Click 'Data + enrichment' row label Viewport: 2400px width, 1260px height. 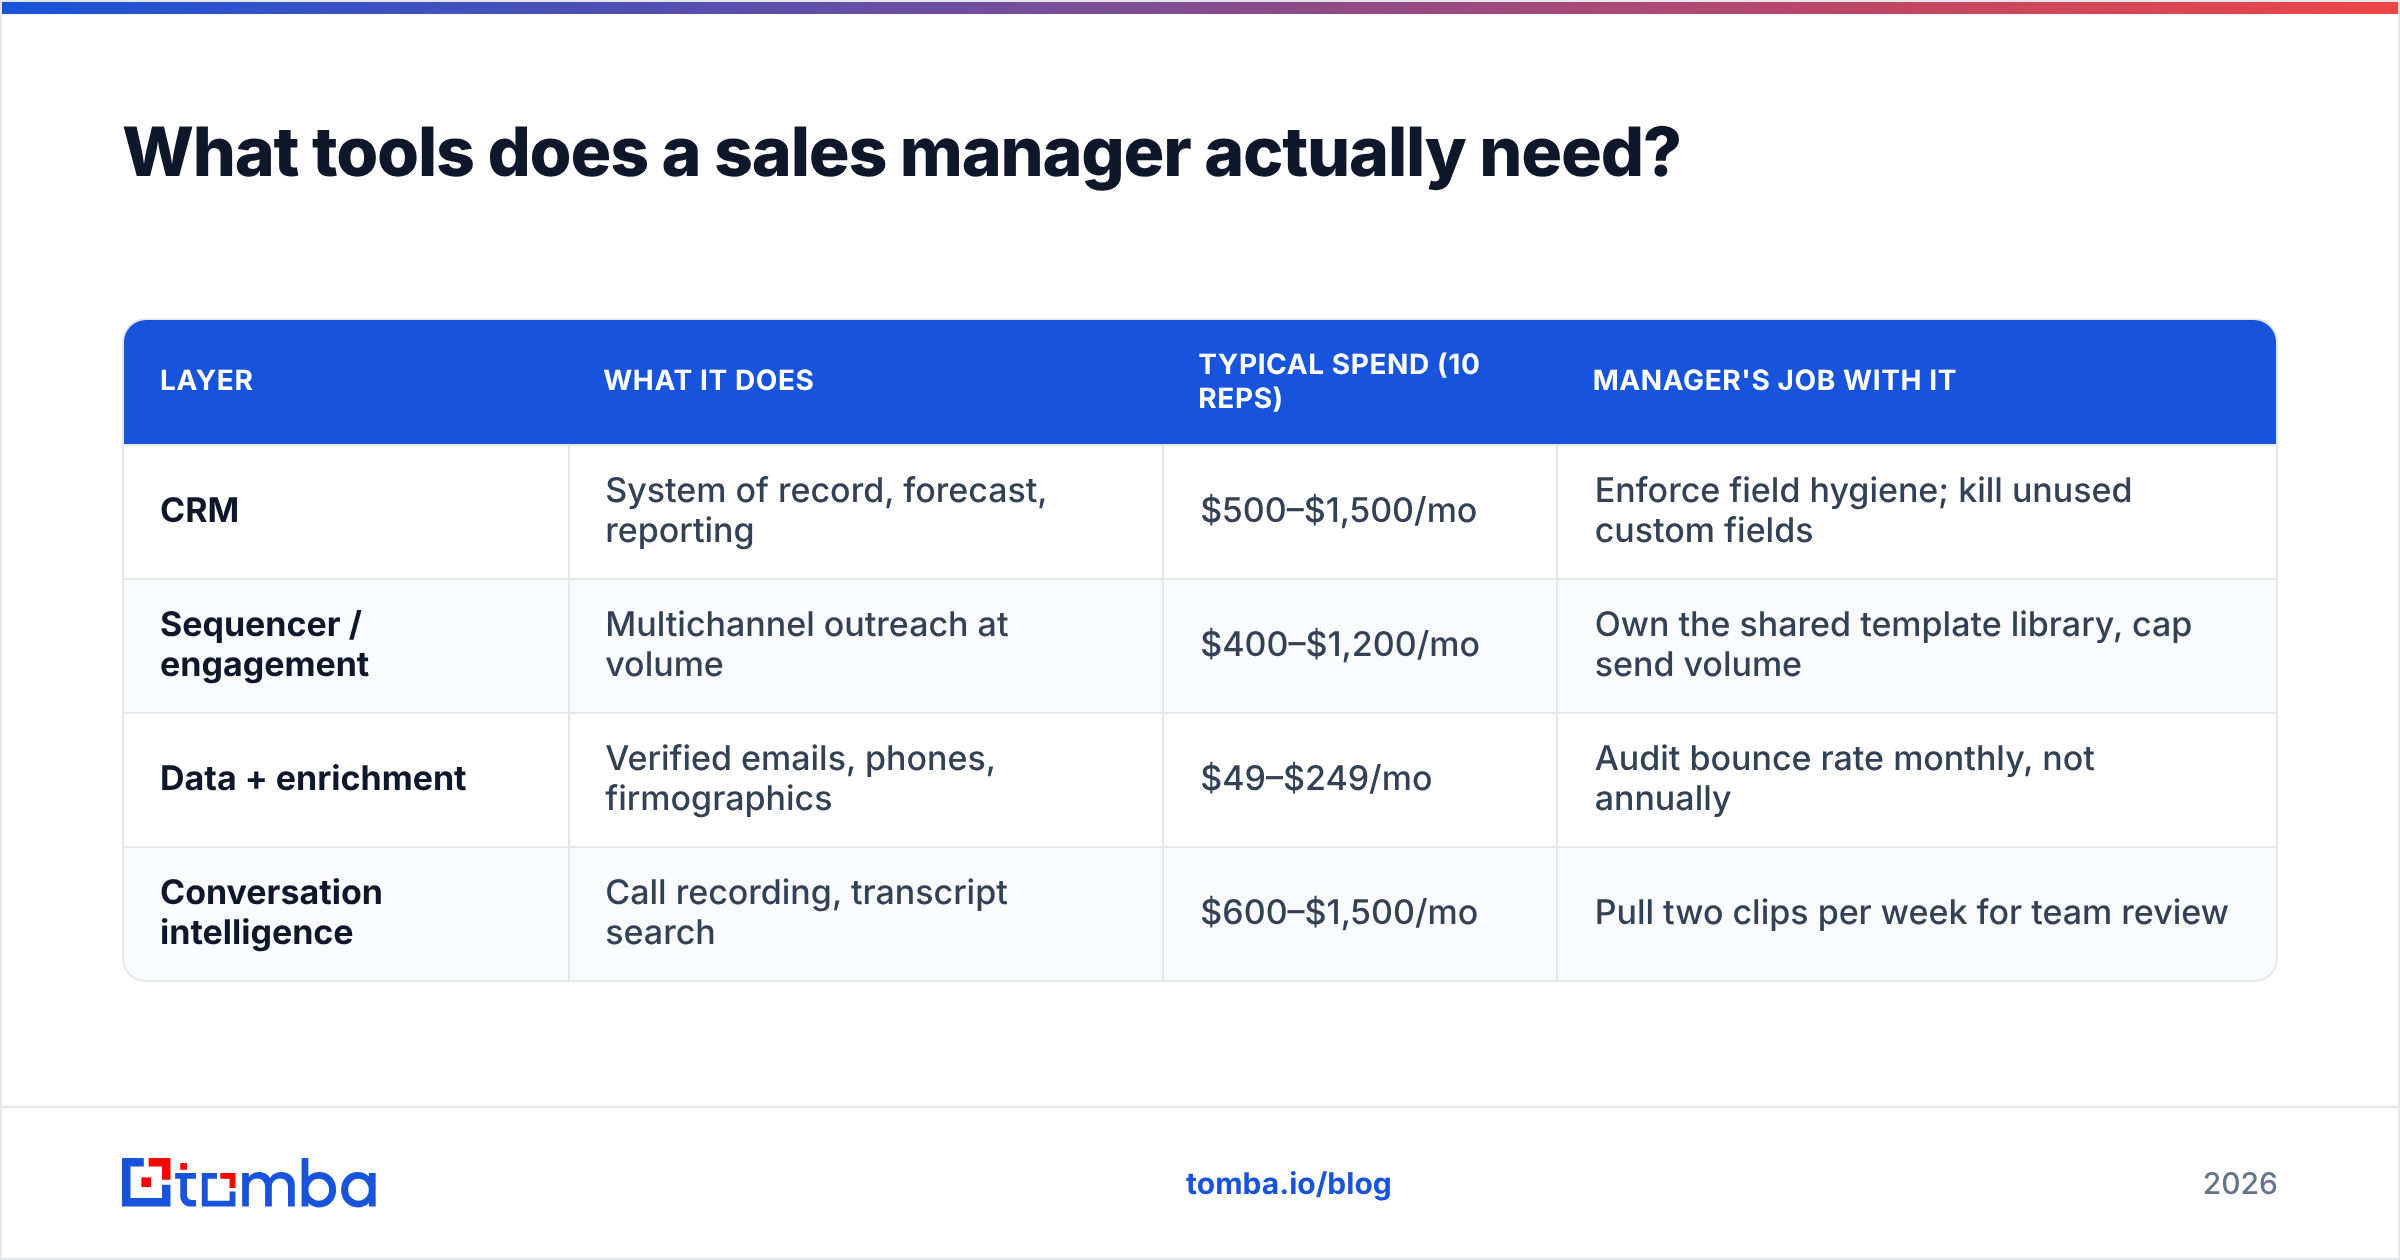point(313,778)
